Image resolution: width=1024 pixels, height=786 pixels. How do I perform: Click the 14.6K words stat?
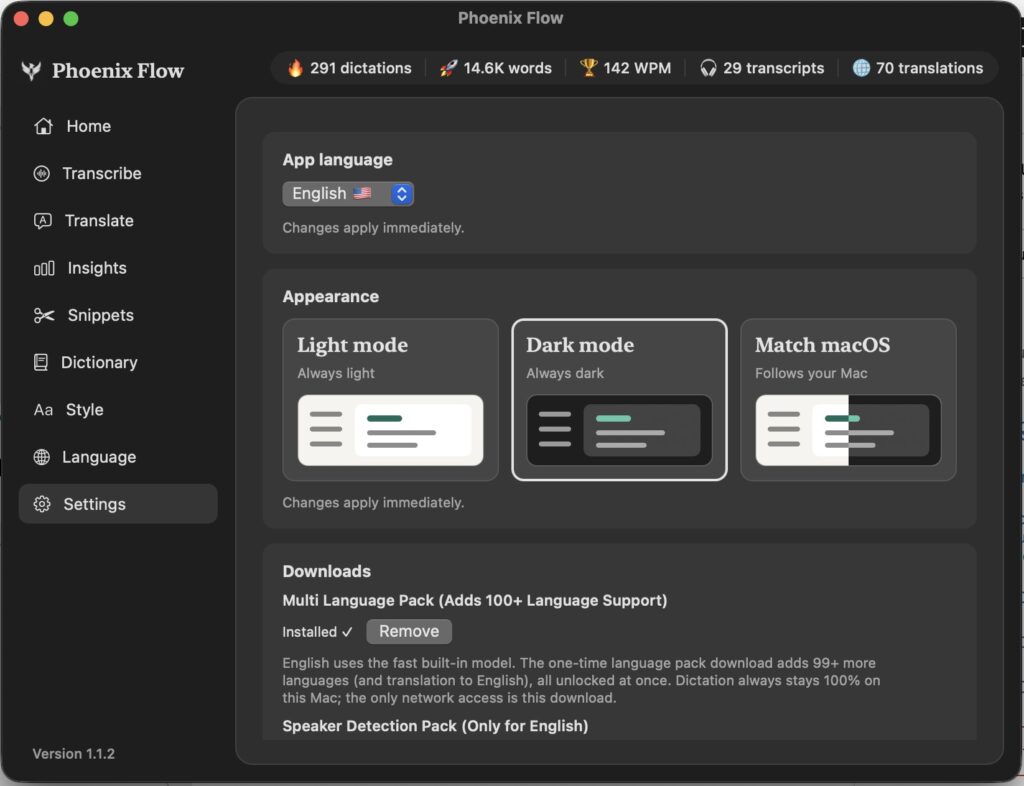point(496,68)
